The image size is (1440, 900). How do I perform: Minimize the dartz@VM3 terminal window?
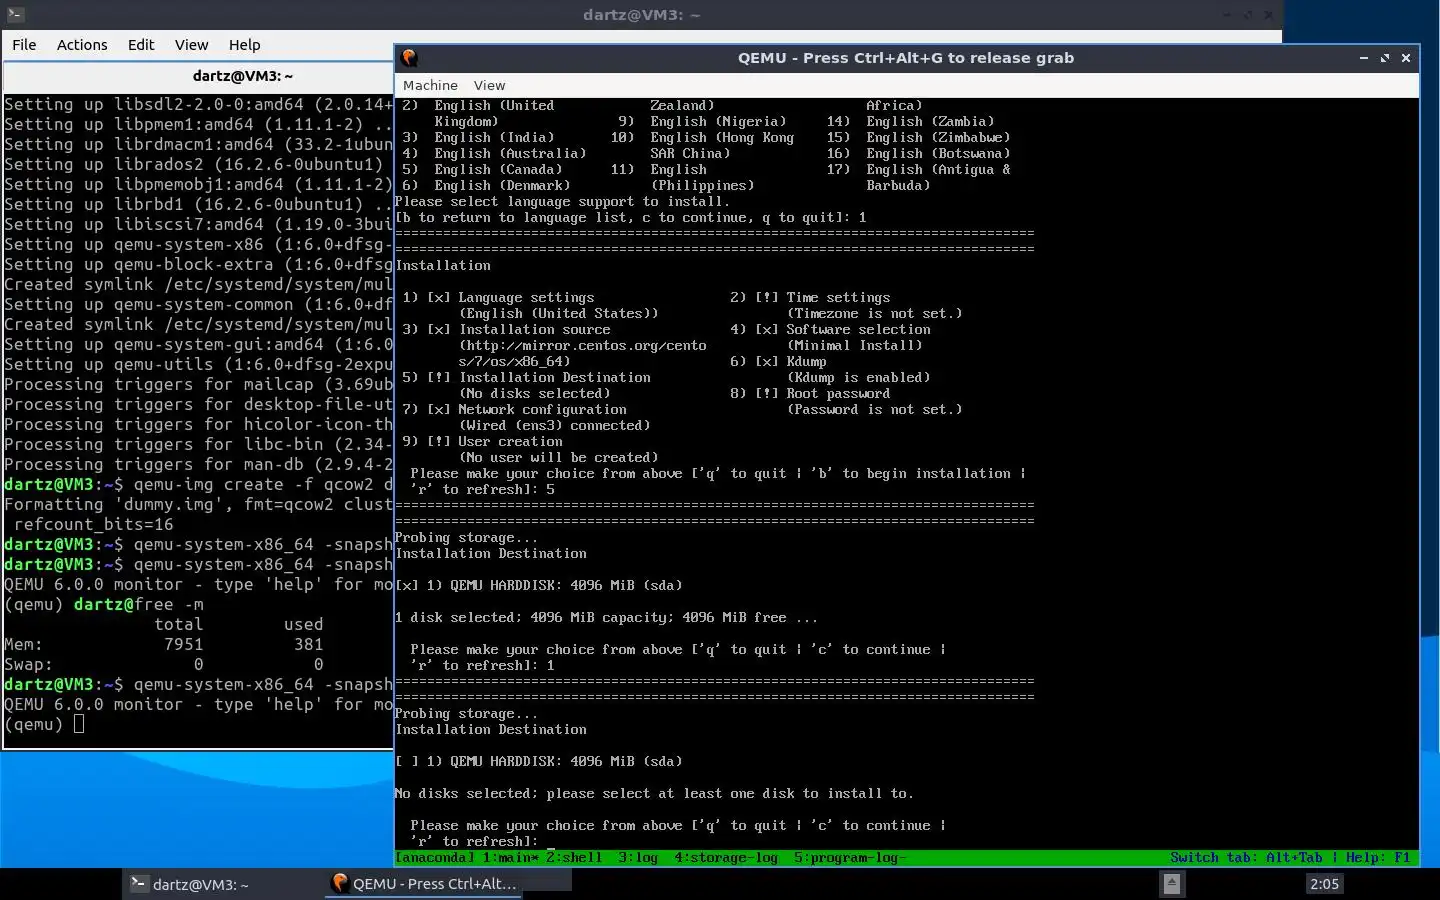(1227, 15)
